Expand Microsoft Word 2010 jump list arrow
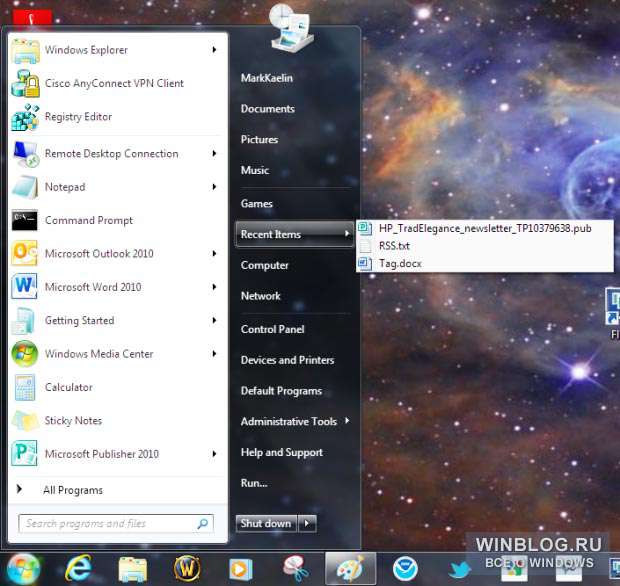This screenshot has width=620, height=586. pos(214,287)
